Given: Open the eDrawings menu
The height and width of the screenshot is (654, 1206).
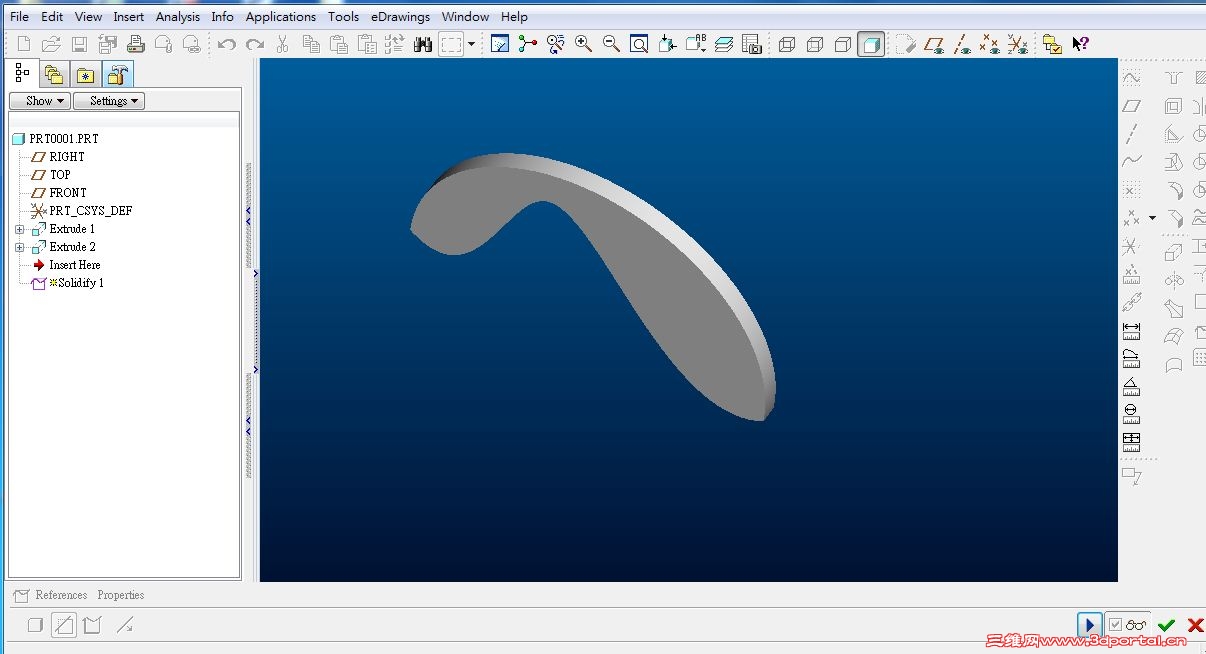Looking at the screenshot, I should coord(400,16).
